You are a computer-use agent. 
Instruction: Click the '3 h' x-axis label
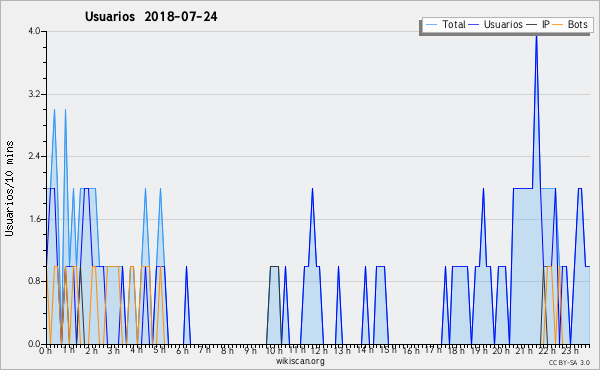(x=114, y=351)
